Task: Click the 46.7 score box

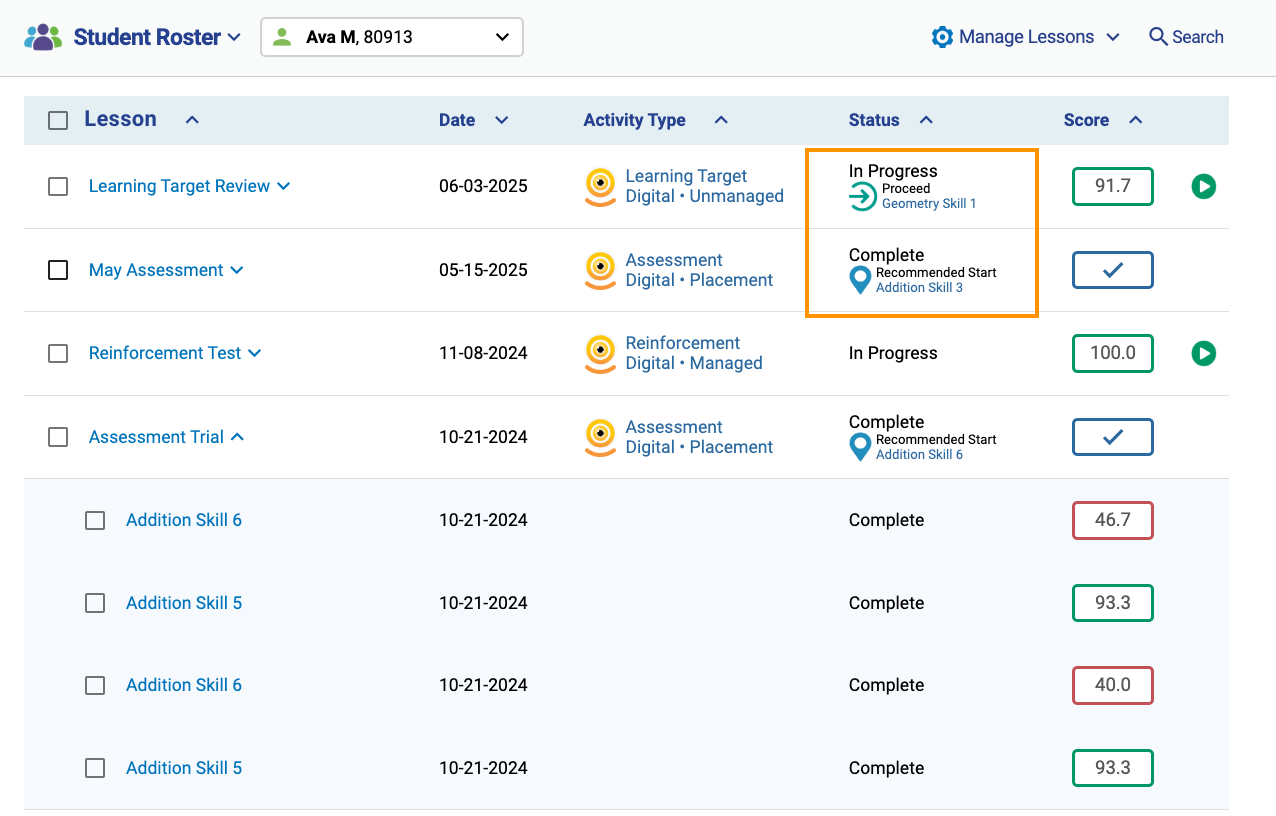Action: pyautogui.click(x=1113, y=520)
